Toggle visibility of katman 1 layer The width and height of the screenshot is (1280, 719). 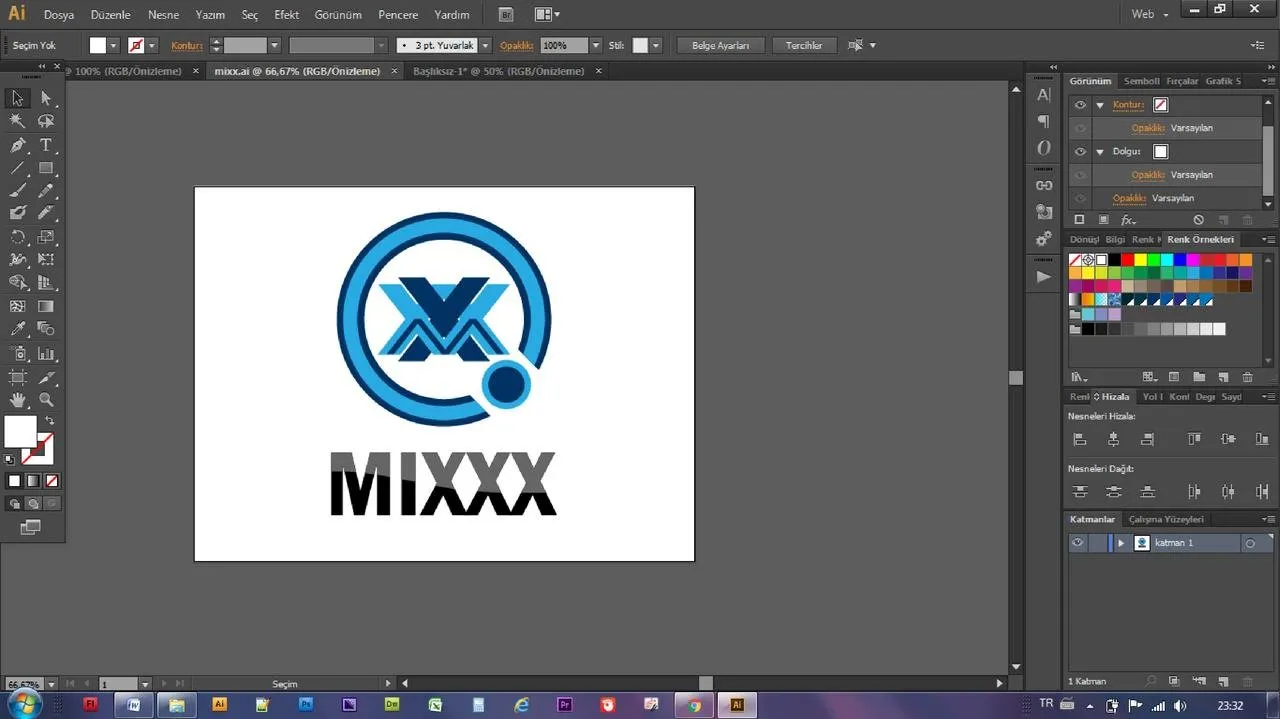click(1077, 543)
